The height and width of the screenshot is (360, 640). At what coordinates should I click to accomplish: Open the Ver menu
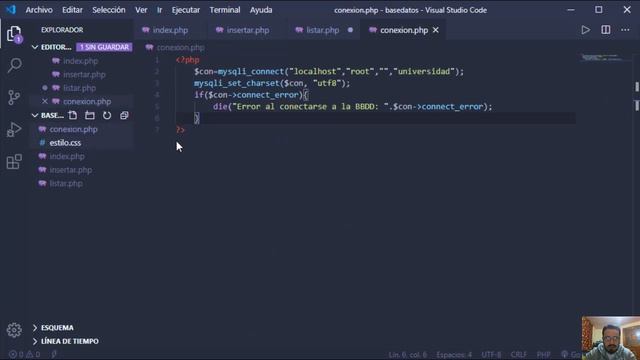tap(141, 10)
